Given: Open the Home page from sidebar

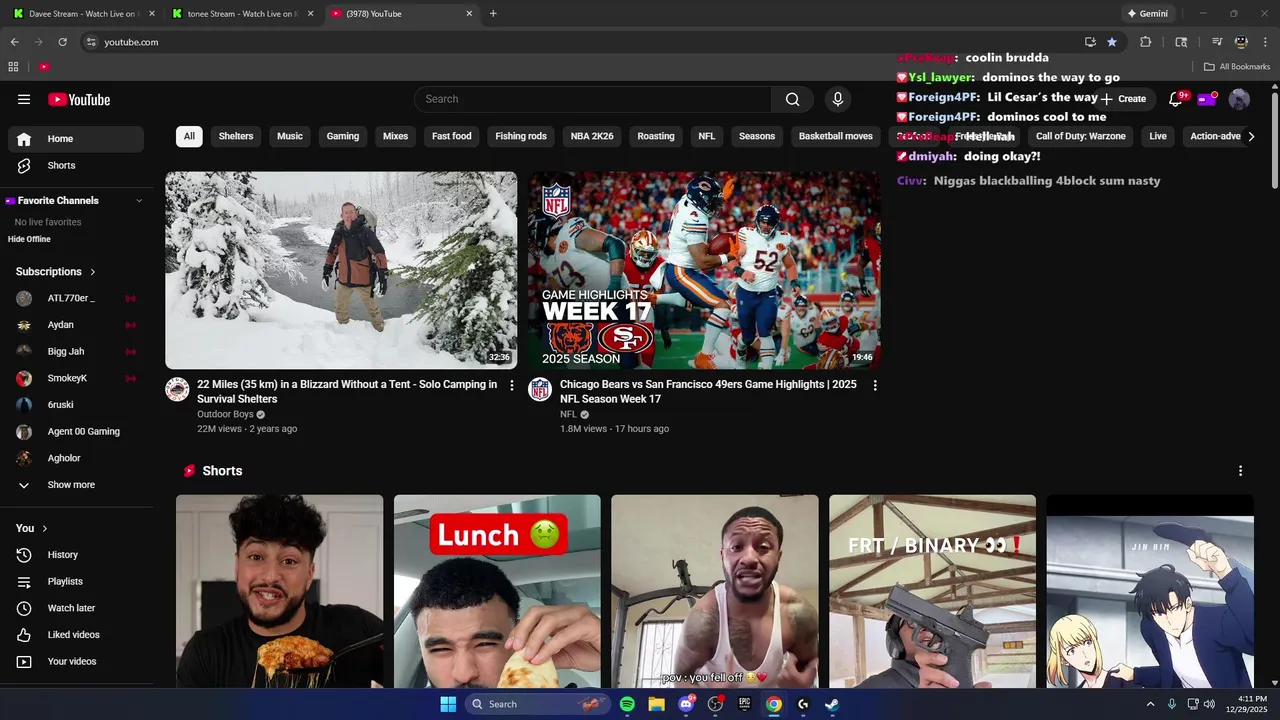Looking at the screenshot, I should tap(75, 139).
